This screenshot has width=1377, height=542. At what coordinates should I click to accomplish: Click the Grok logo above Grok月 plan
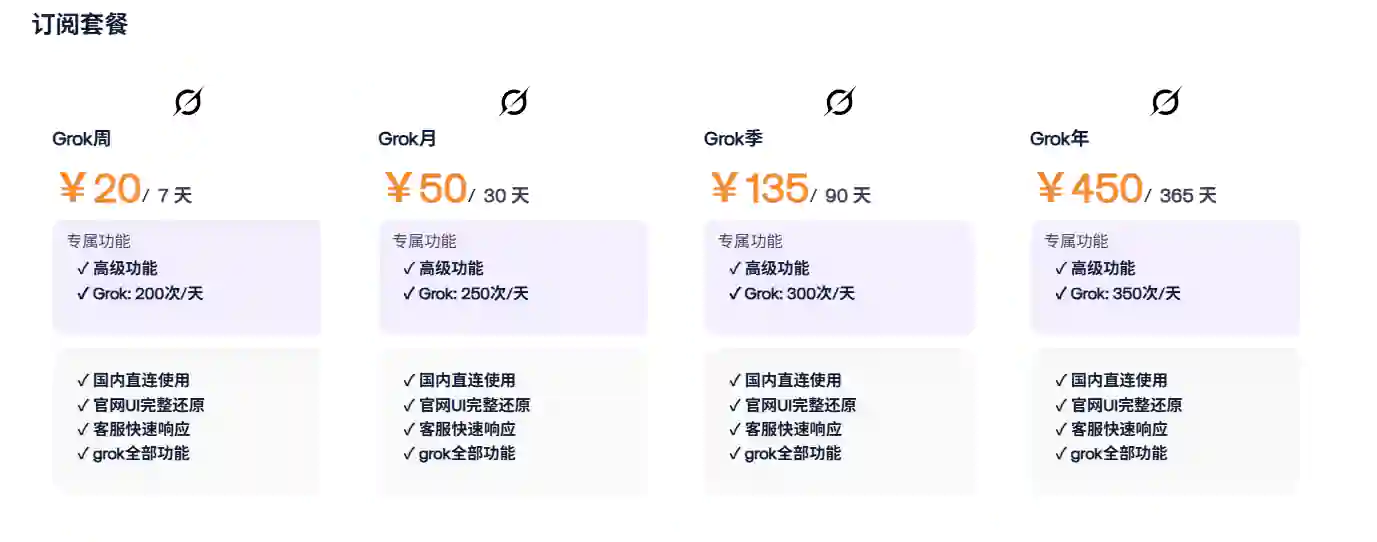click(513, 101)
